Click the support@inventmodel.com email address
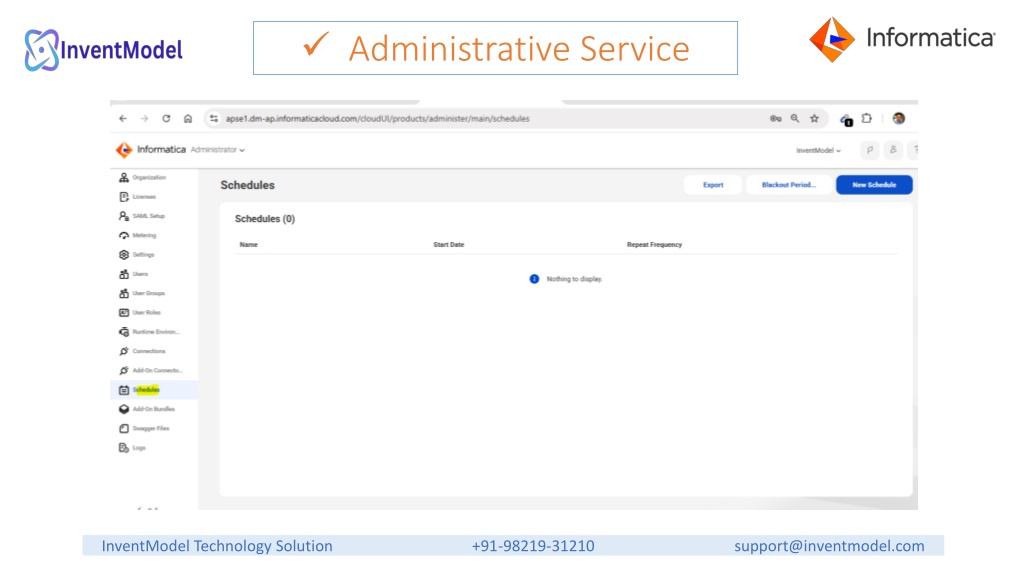This screenshot has height=576, width=1024. [829, 546]
